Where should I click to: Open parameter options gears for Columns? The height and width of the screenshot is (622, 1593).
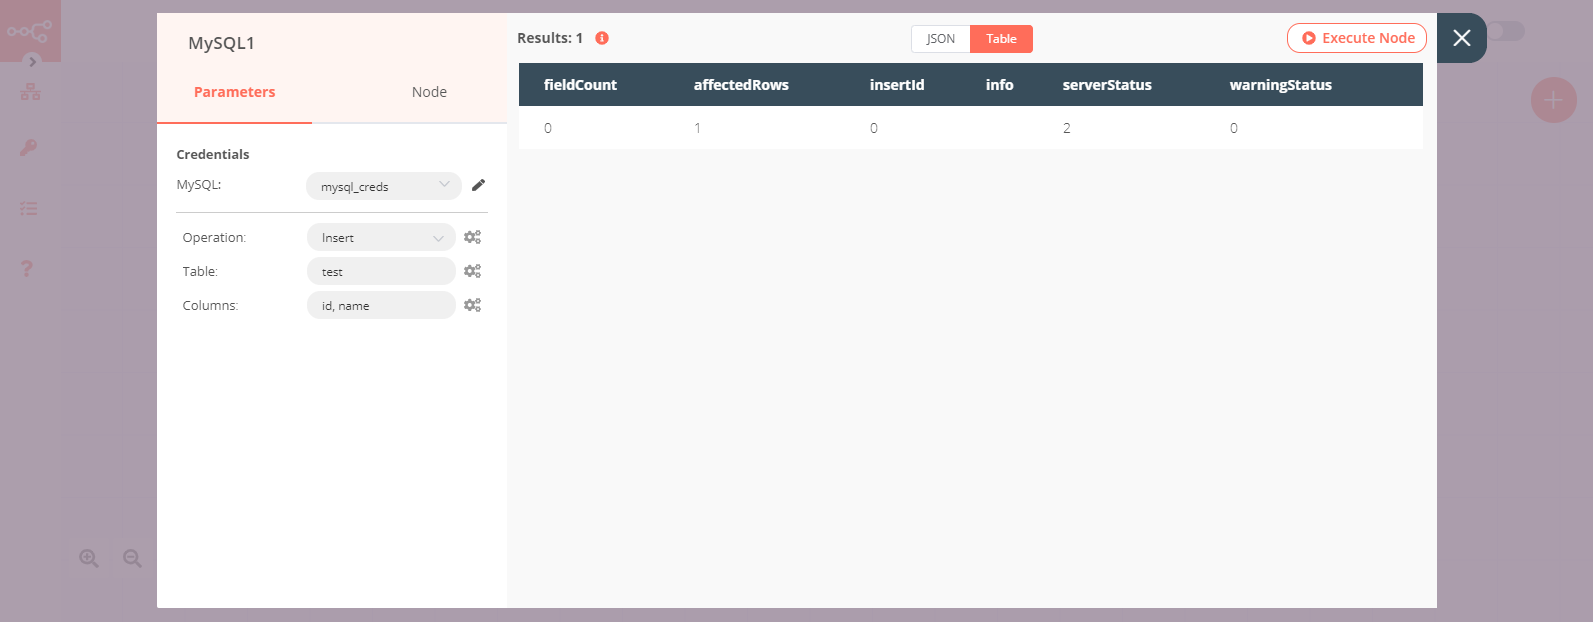(x=472, y=305)
